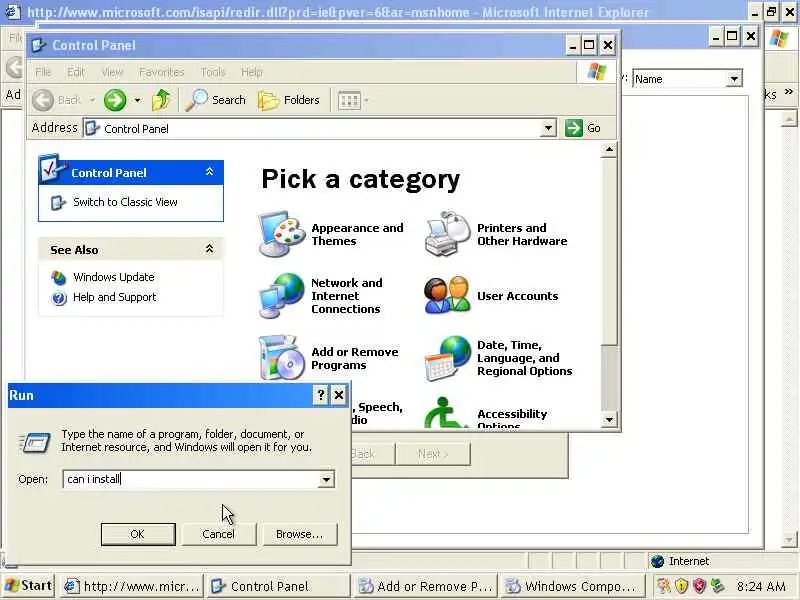Image resolution: width=800 pixels, height=600 pixels.
Task: Switch to Control Panel taskbar button
Action: click(x=279, y=586)
